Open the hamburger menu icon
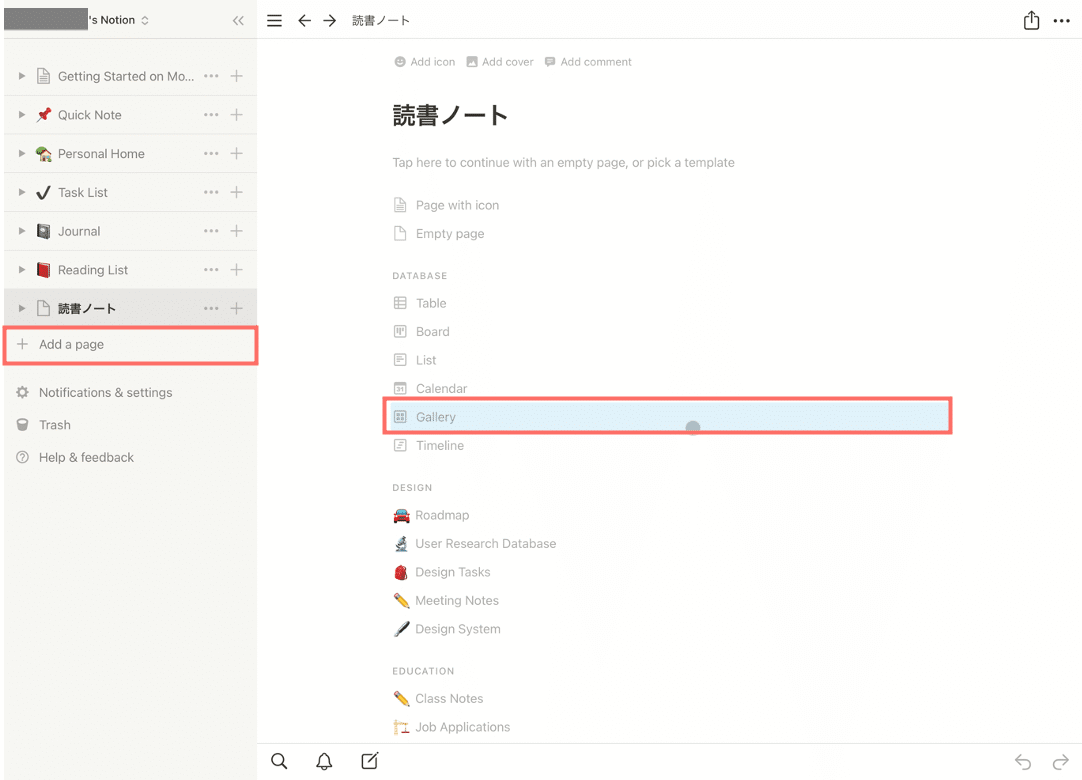 [x=275, y=20]
